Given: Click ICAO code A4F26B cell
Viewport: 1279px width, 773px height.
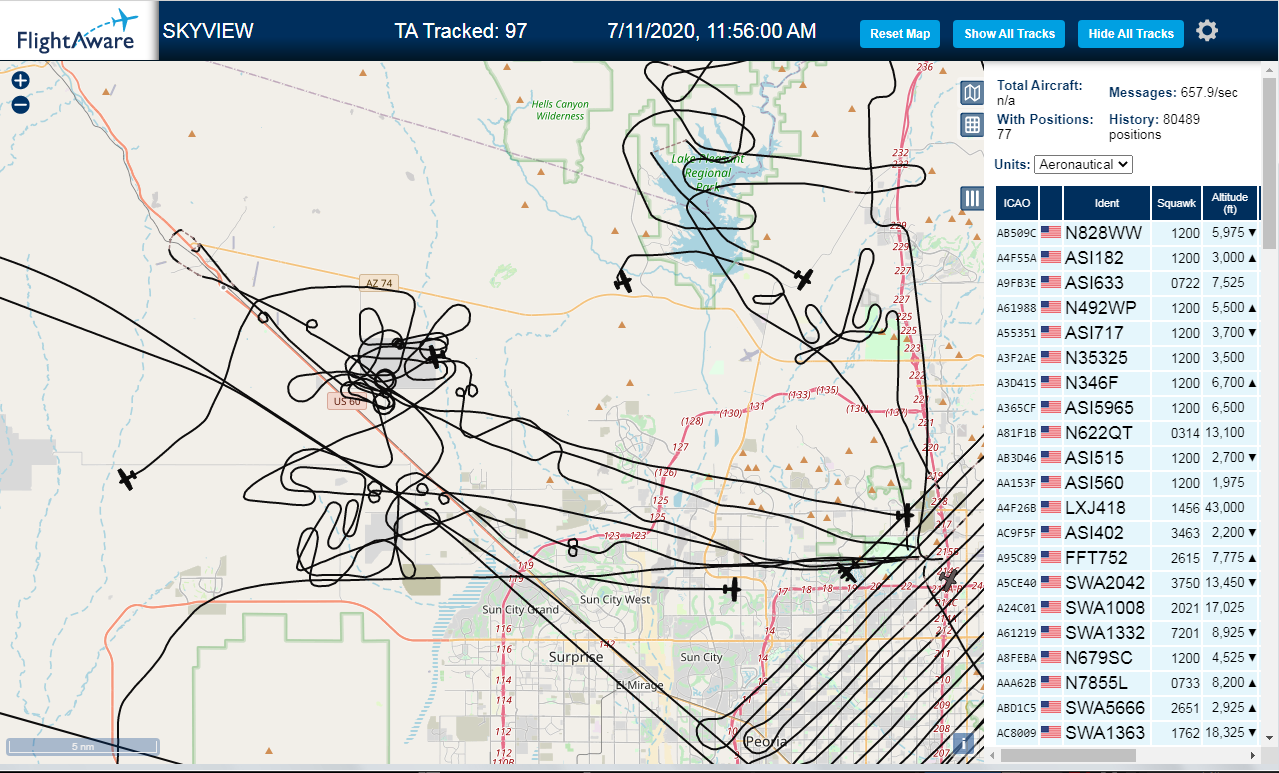Looking at the screenshot, I should 1017,508.
